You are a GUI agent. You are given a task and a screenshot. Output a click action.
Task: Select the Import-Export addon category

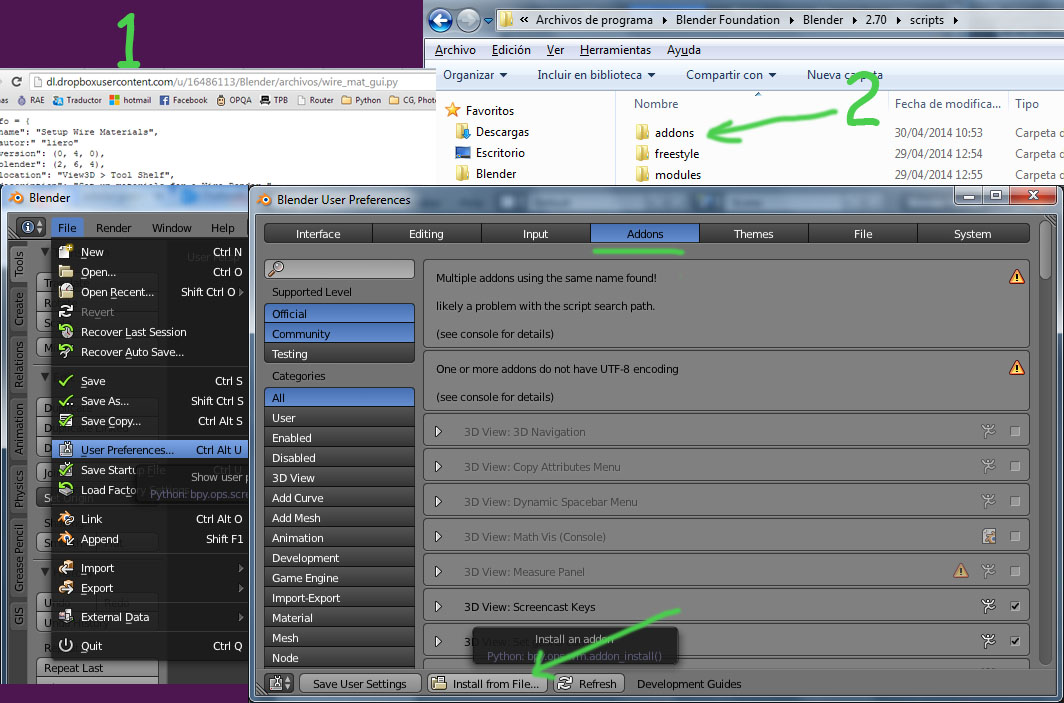[339, 598]
